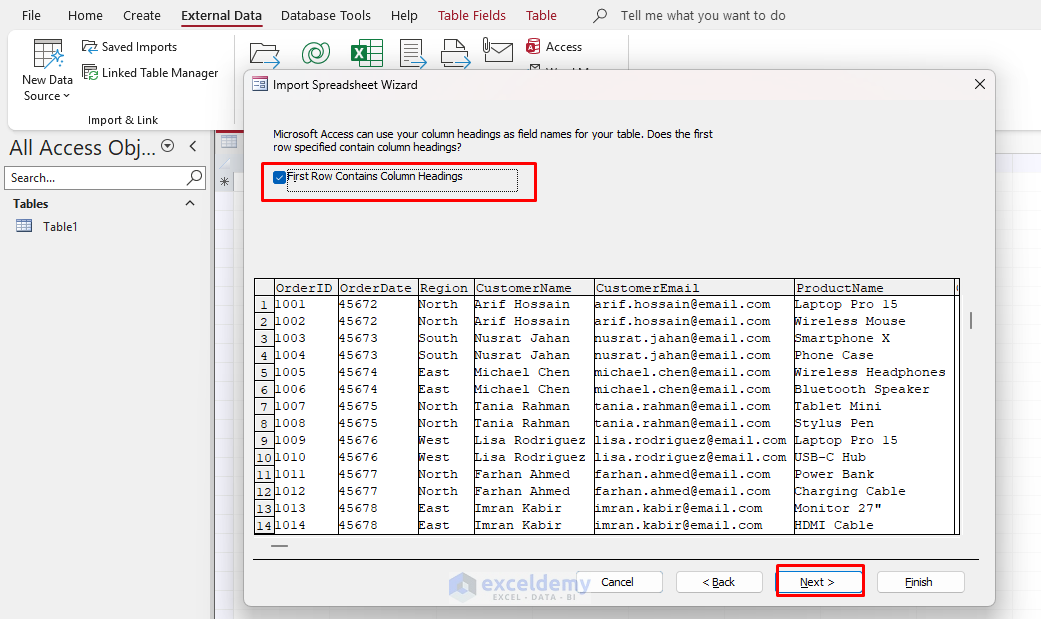Open the All Access Objects dropdown menu
This screenshot has width=1041, height=619.
(x=168, y=145)
